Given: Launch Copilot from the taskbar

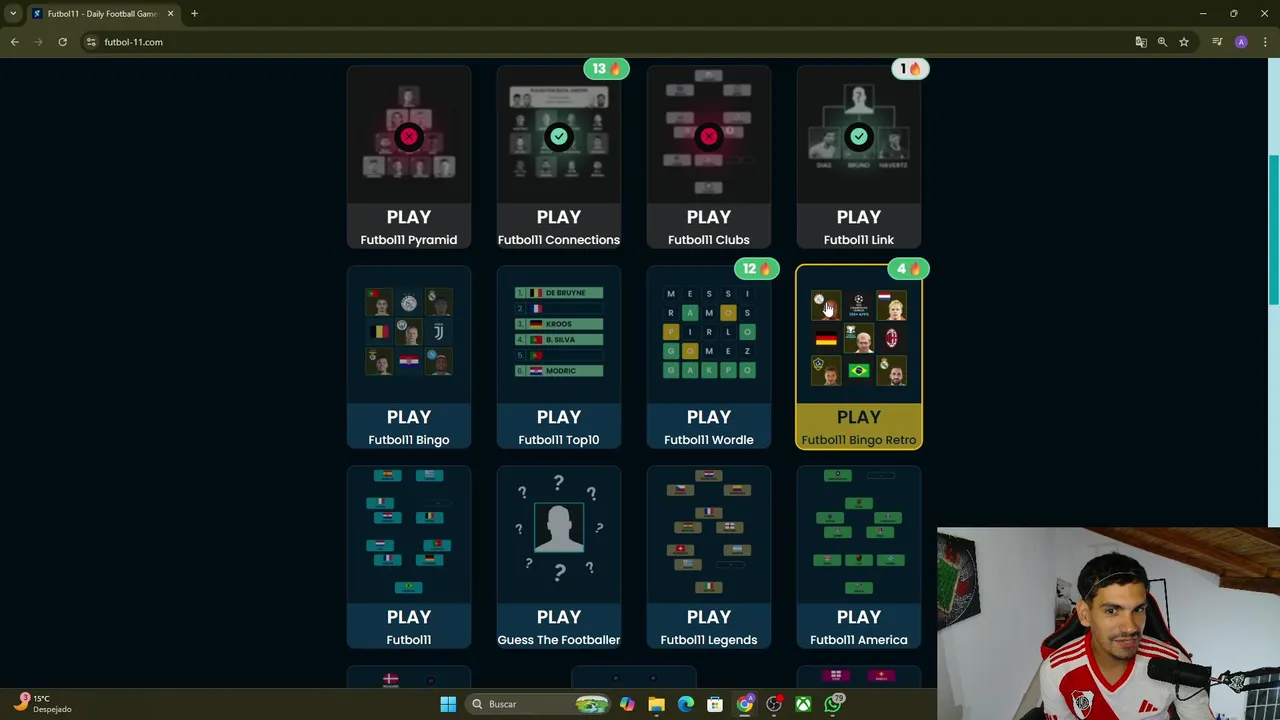Looking at the screenshot, I should (627, 704).
